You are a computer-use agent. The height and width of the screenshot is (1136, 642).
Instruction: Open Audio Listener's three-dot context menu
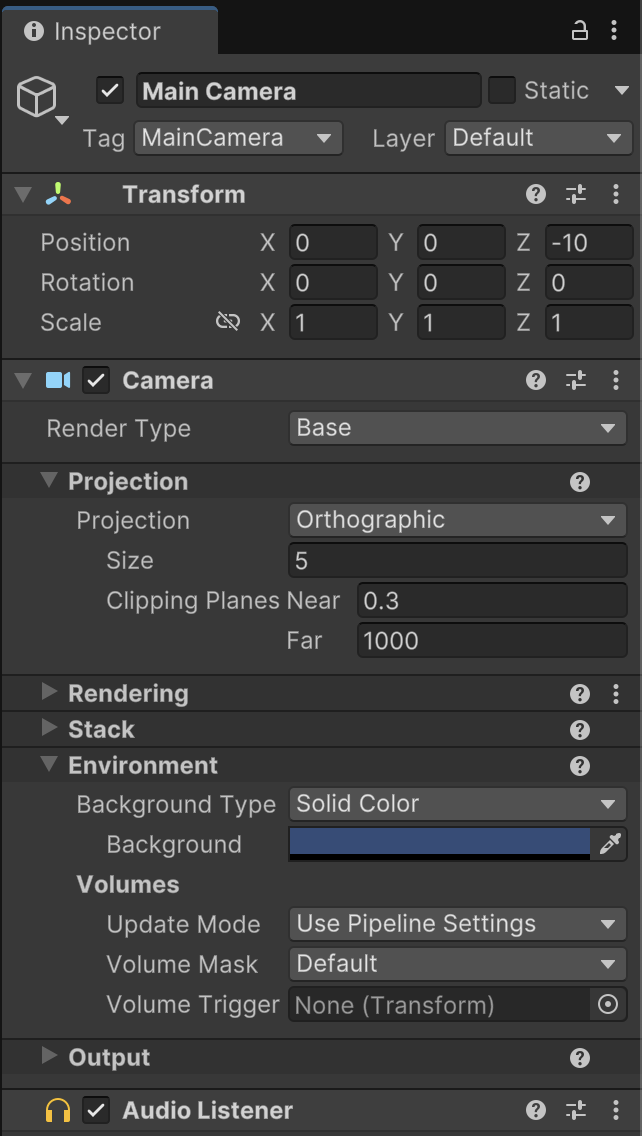615,1110
